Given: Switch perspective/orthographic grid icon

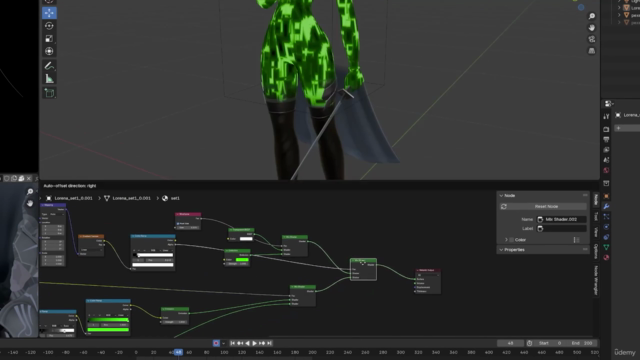Looking at the screenshot, I should [x=592, y=51].
